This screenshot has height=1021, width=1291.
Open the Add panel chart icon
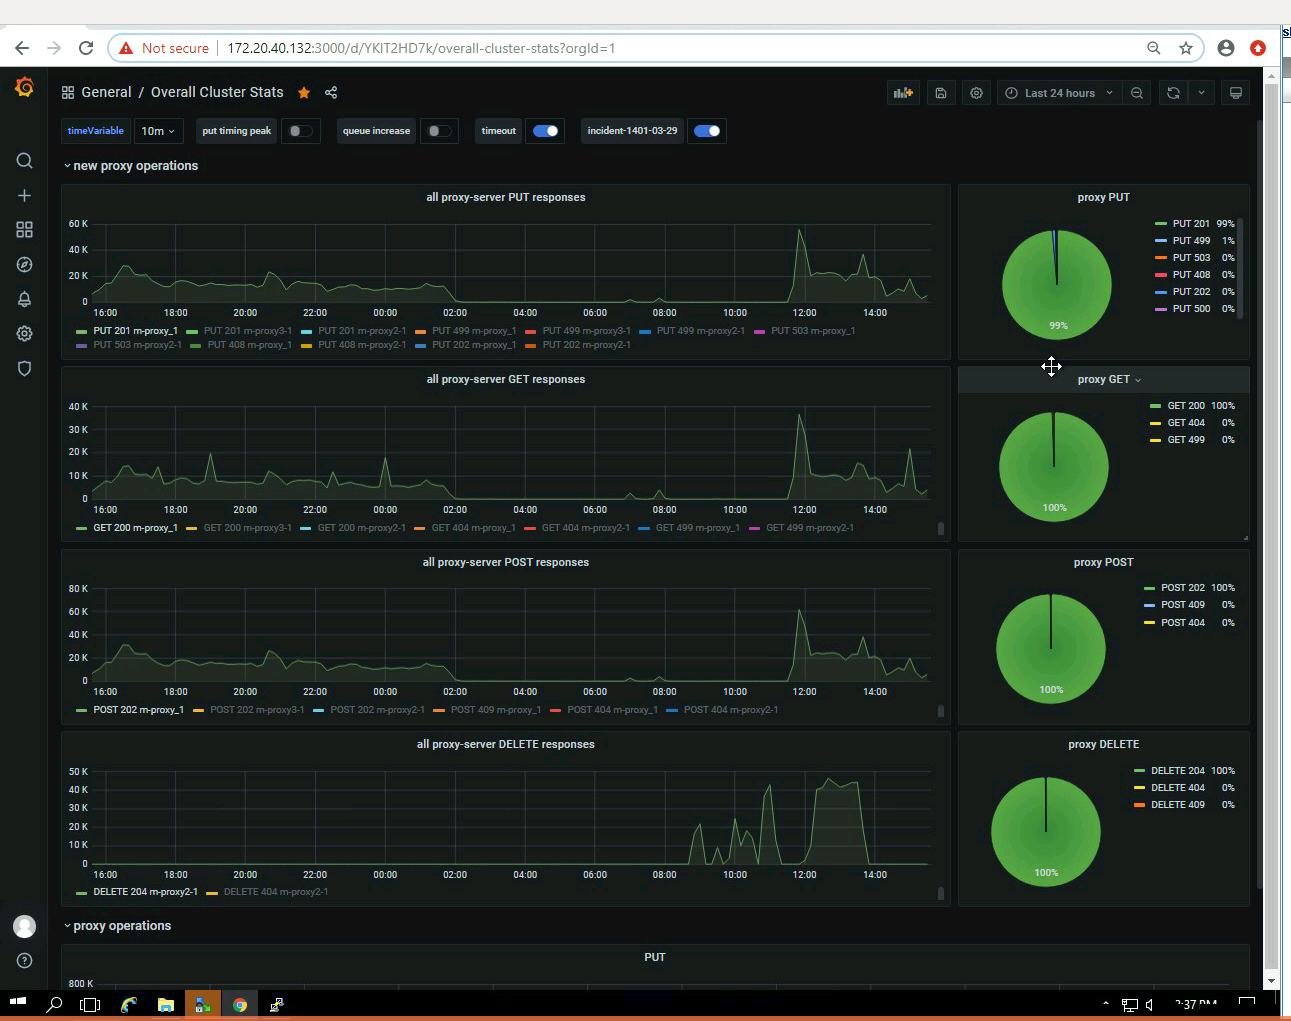click(x=903, y=93)
